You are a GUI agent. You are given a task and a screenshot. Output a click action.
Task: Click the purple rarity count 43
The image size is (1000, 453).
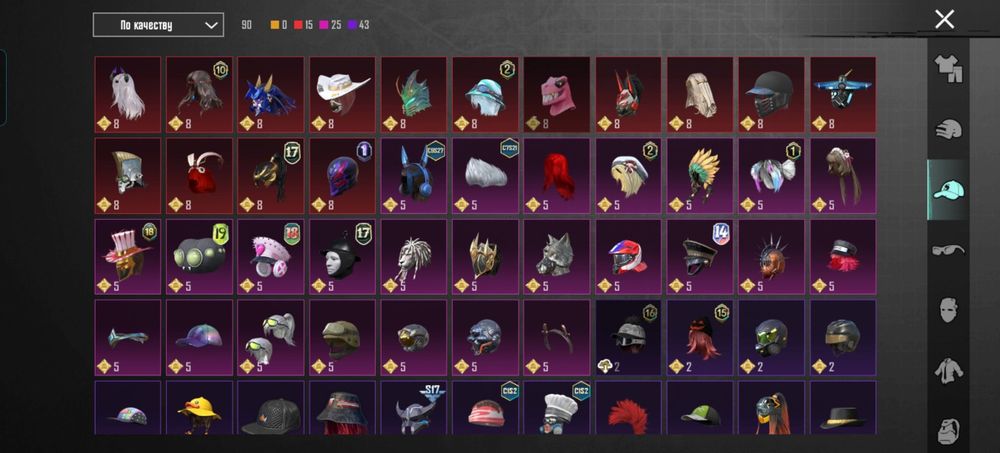coord(364,25)
